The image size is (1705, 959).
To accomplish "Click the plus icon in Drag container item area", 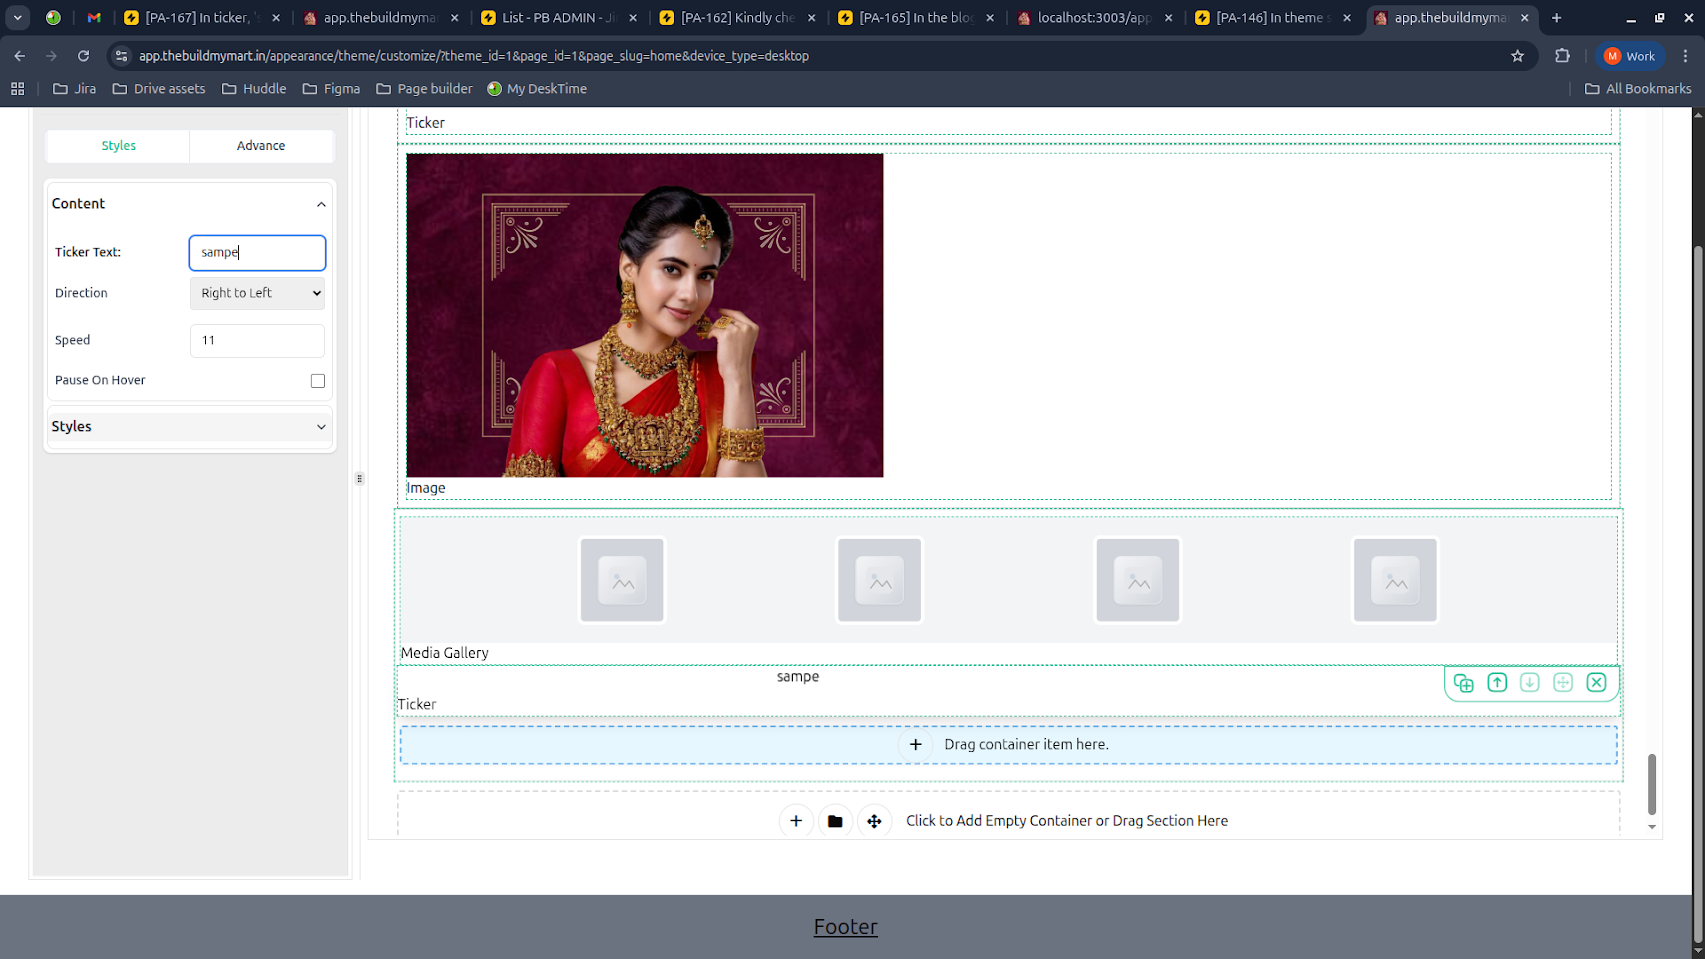I will click(915, 745).
